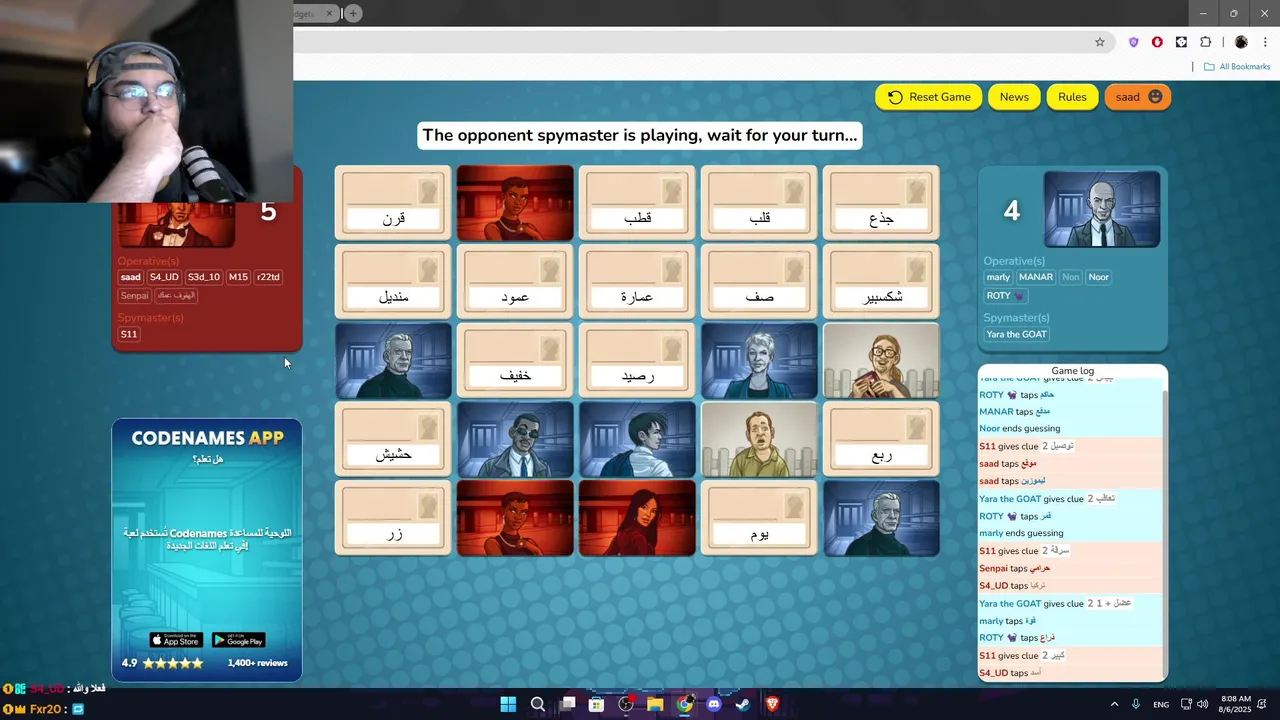Open a new browser tab
Viewport: 1280px width, 720px height.
coord(353,13)
